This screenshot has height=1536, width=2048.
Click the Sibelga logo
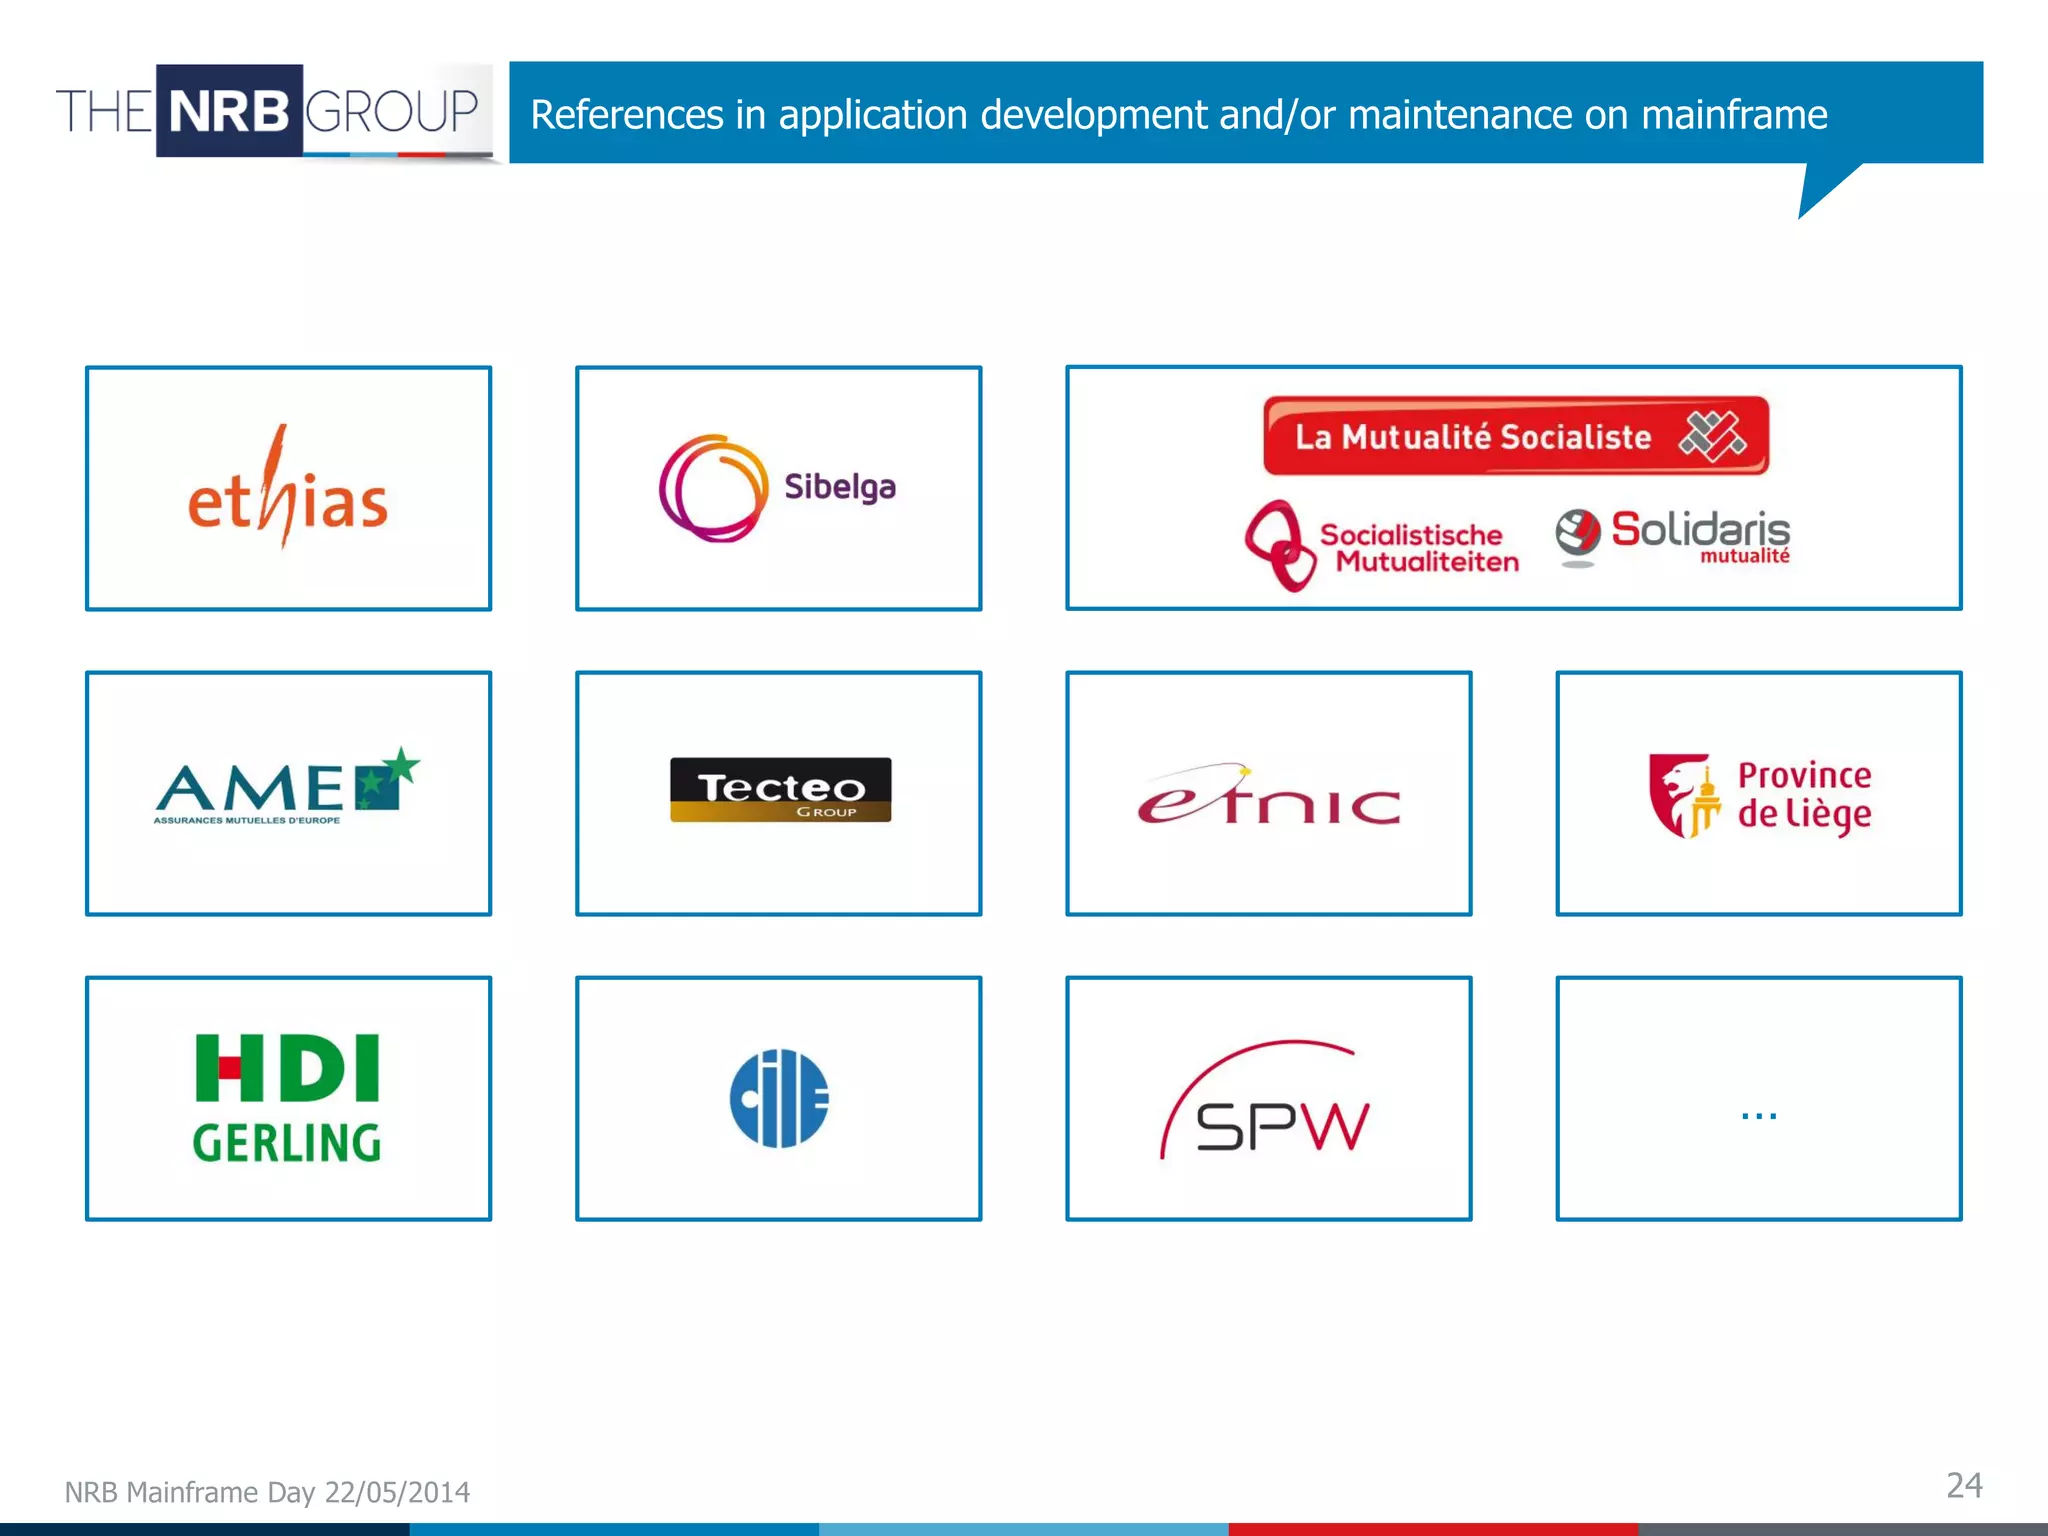[x=778, y=488]
